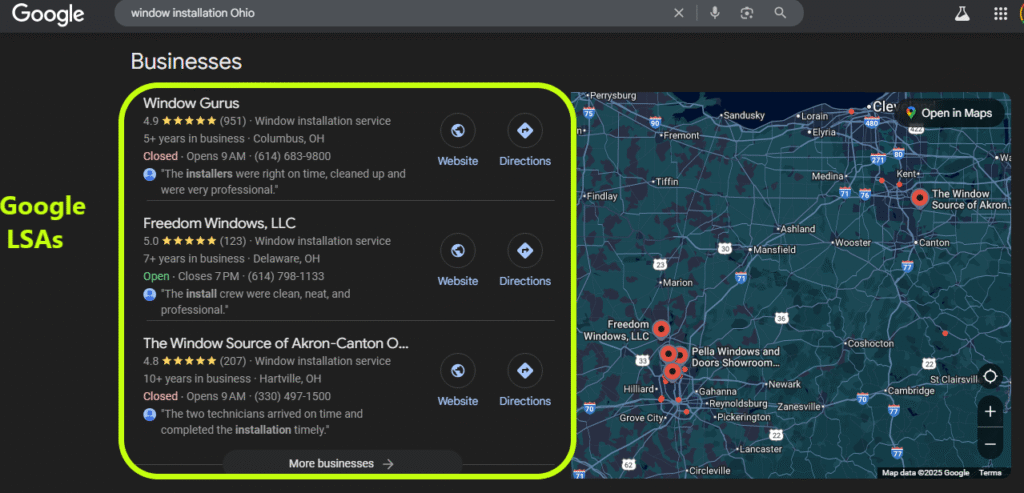Open Freedom Windows, LLC business listing
The width and height of the screenshot is (1024, 493).
[219, 223]
